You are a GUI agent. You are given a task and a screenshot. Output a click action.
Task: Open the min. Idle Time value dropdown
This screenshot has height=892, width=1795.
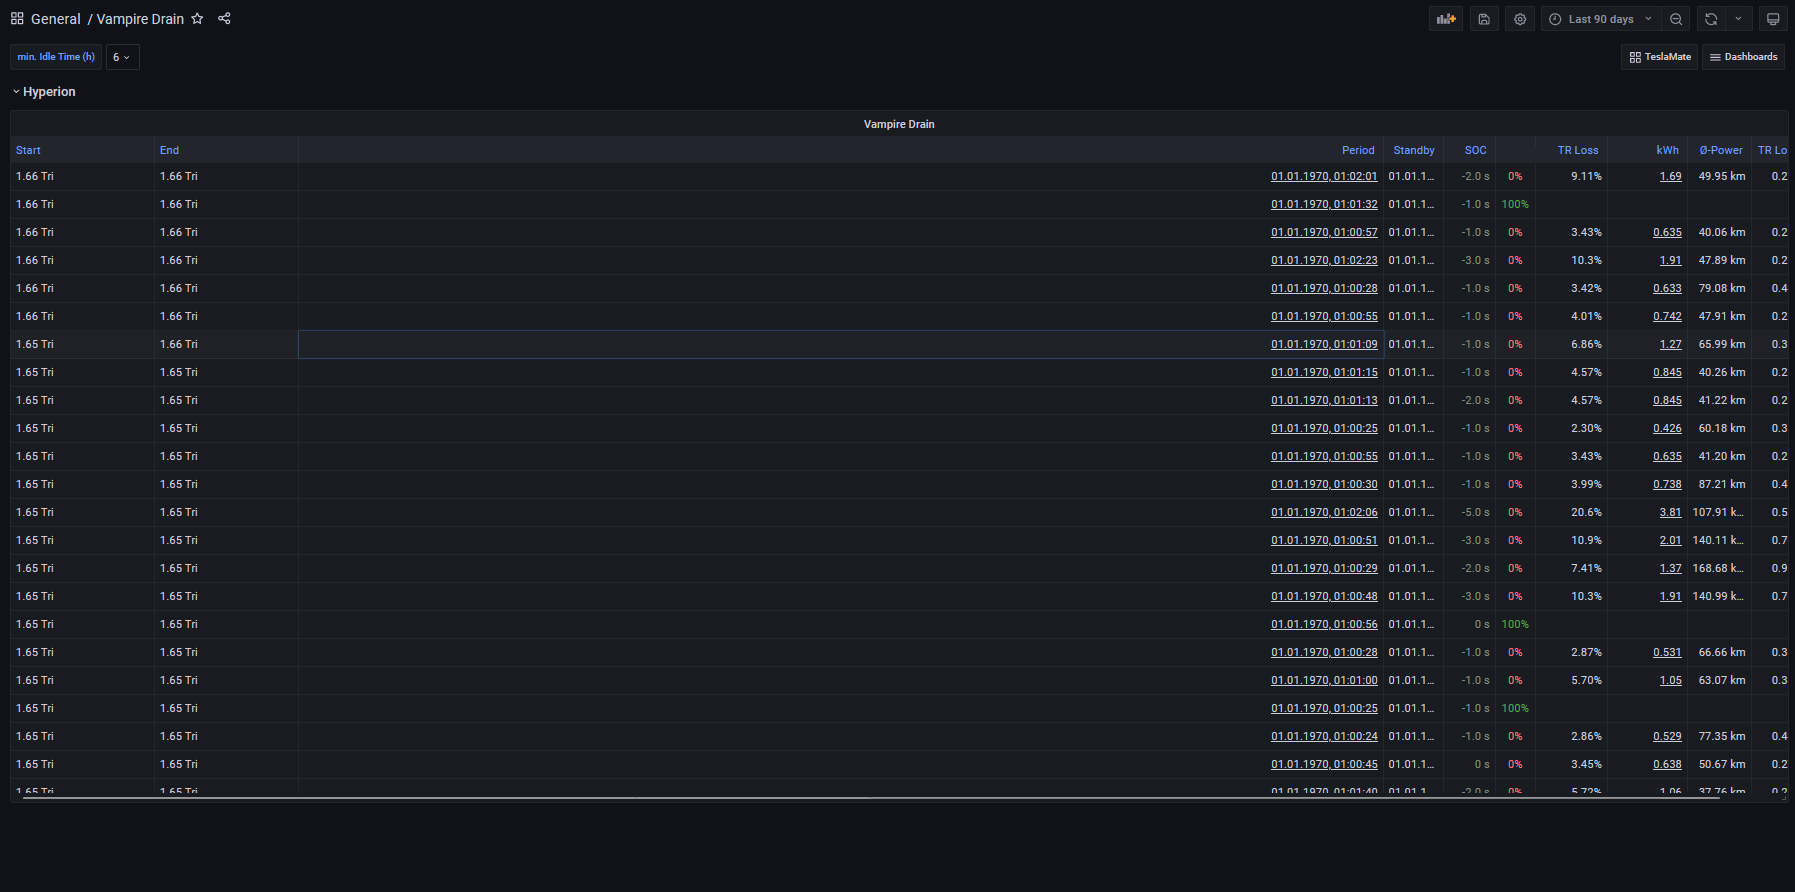coord(122,57)
